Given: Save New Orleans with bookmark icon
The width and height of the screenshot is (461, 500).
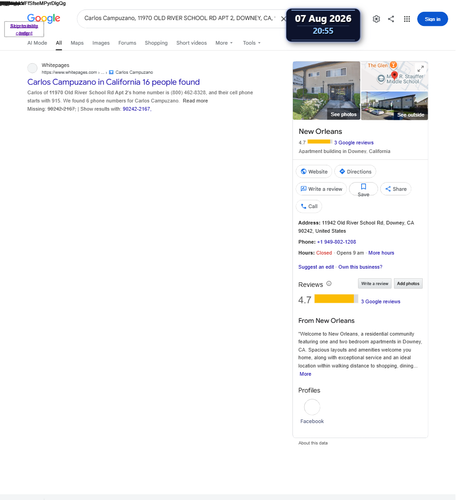Looking at the screenshot, I should coord(363,189).
